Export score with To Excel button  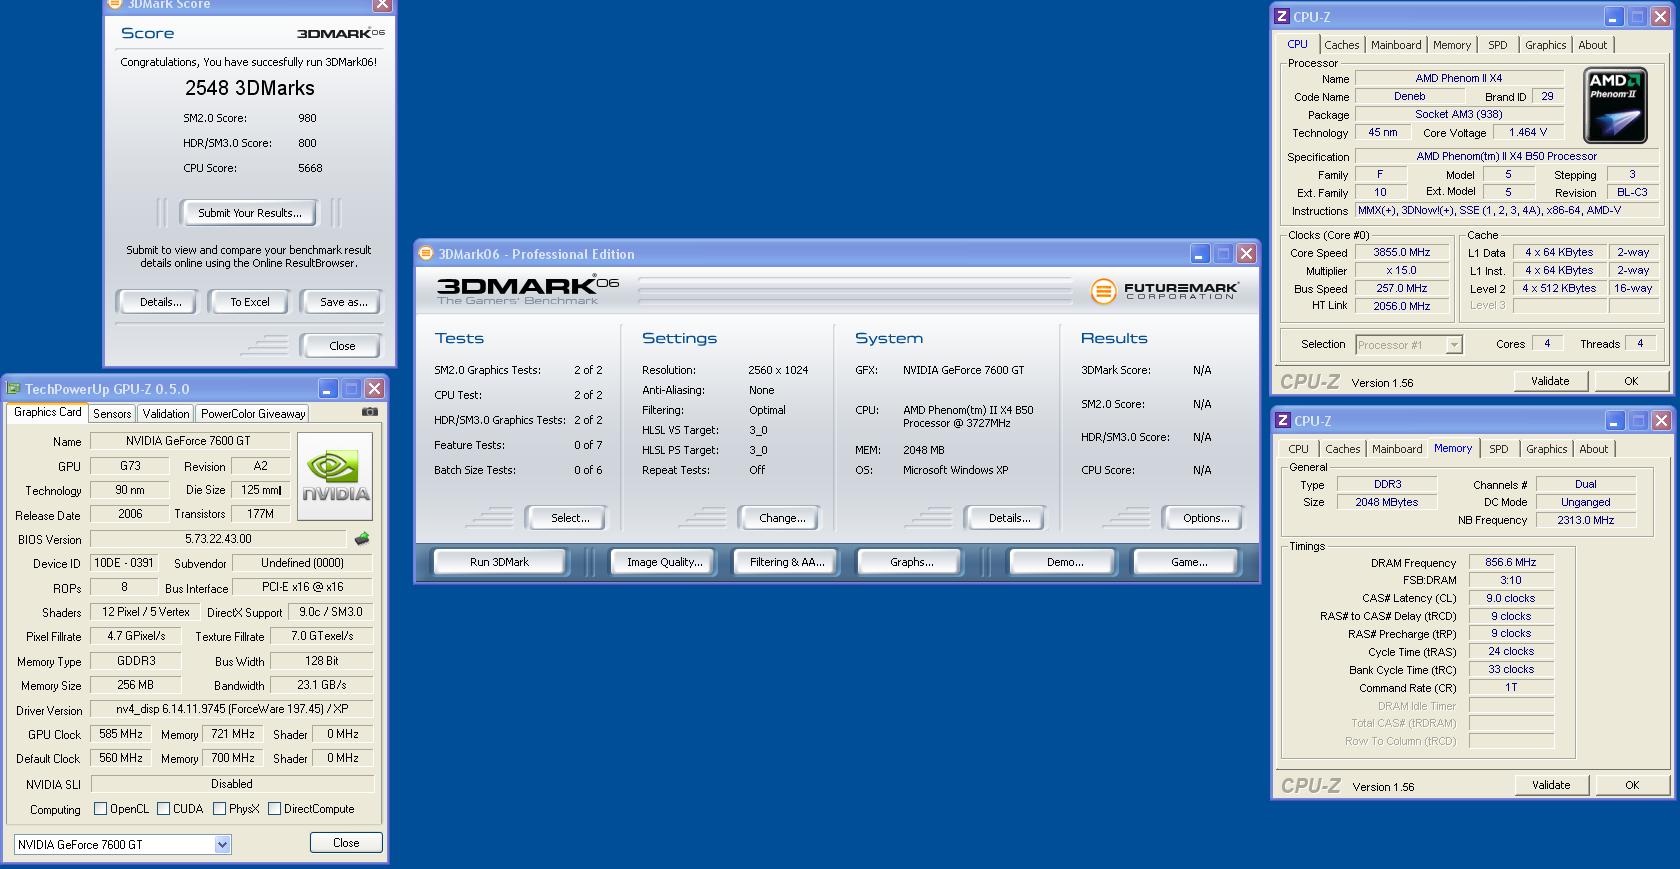250,302
